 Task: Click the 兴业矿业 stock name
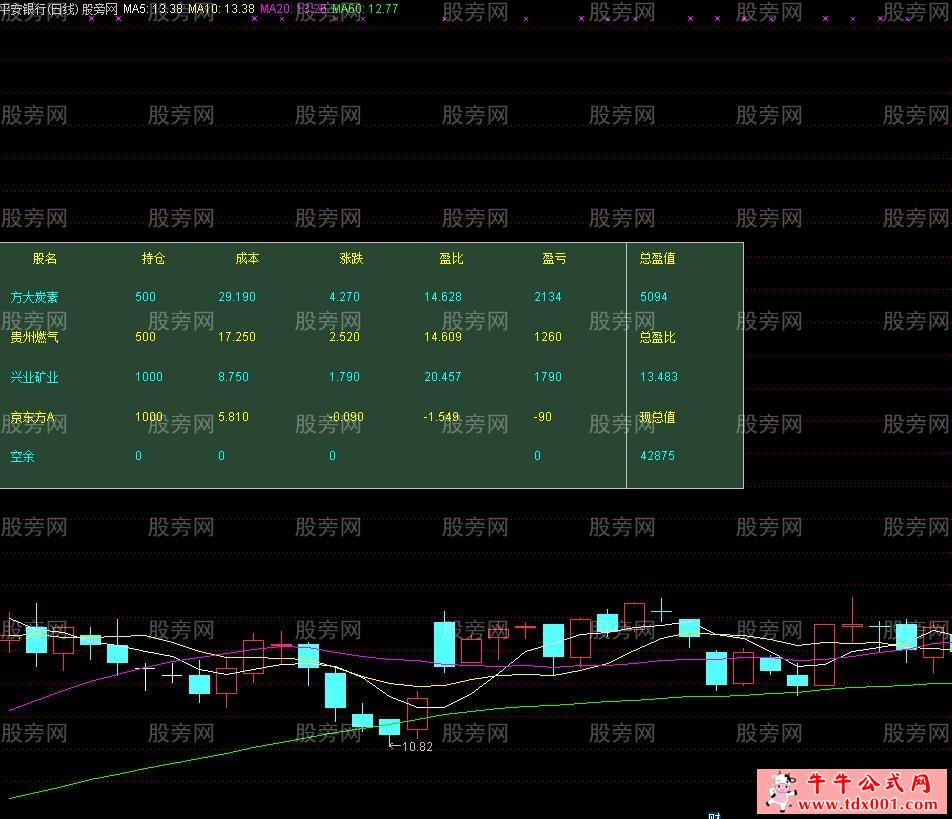[x=34, y=377]
